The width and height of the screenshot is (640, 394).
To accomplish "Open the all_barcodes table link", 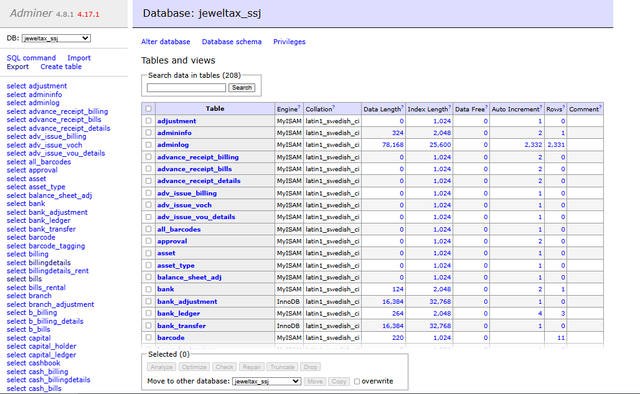I will [179, 229].
